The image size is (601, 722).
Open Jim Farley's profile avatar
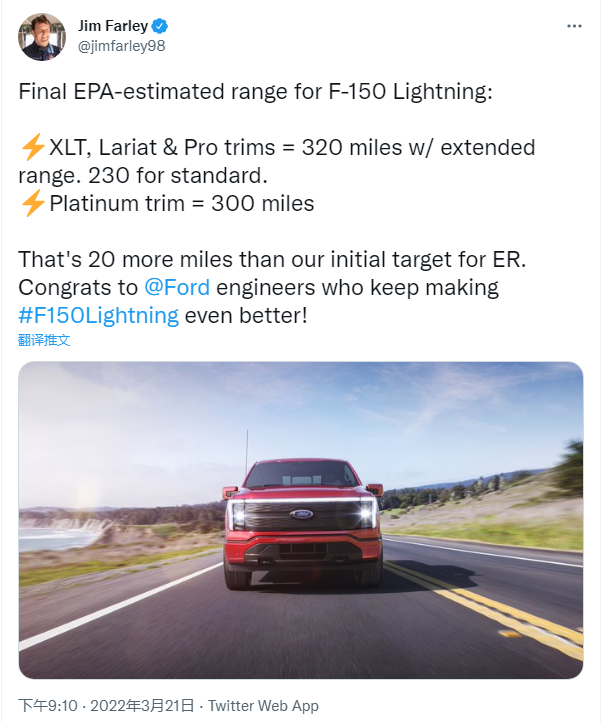pyautogui.click(x=42, y=37)
